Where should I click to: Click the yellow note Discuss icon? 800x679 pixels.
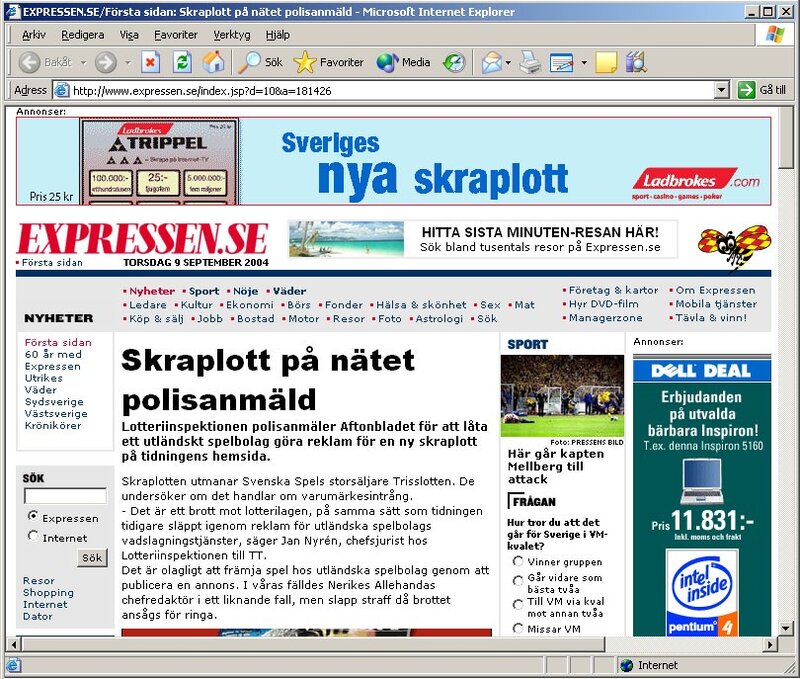[606, 63]
